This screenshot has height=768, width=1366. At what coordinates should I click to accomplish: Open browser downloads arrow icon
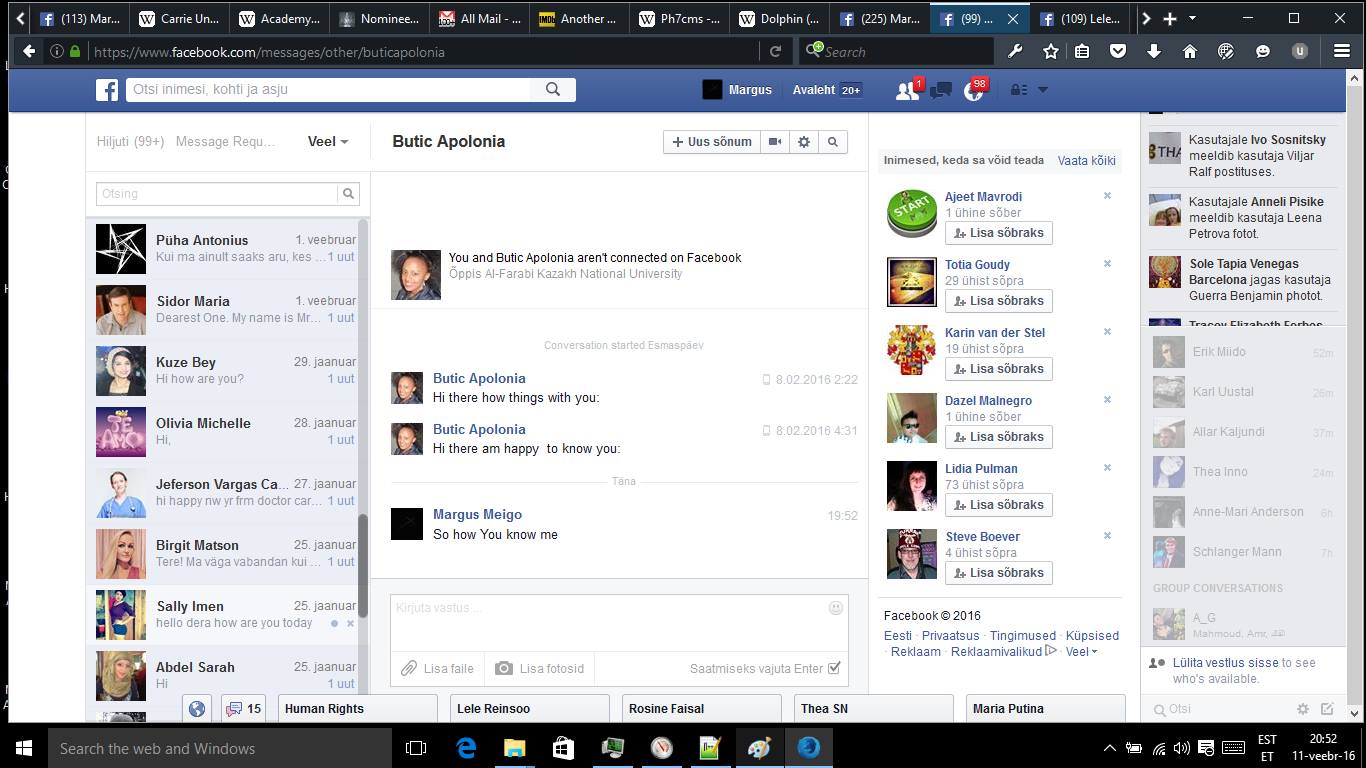click(x=1154, y=52)
